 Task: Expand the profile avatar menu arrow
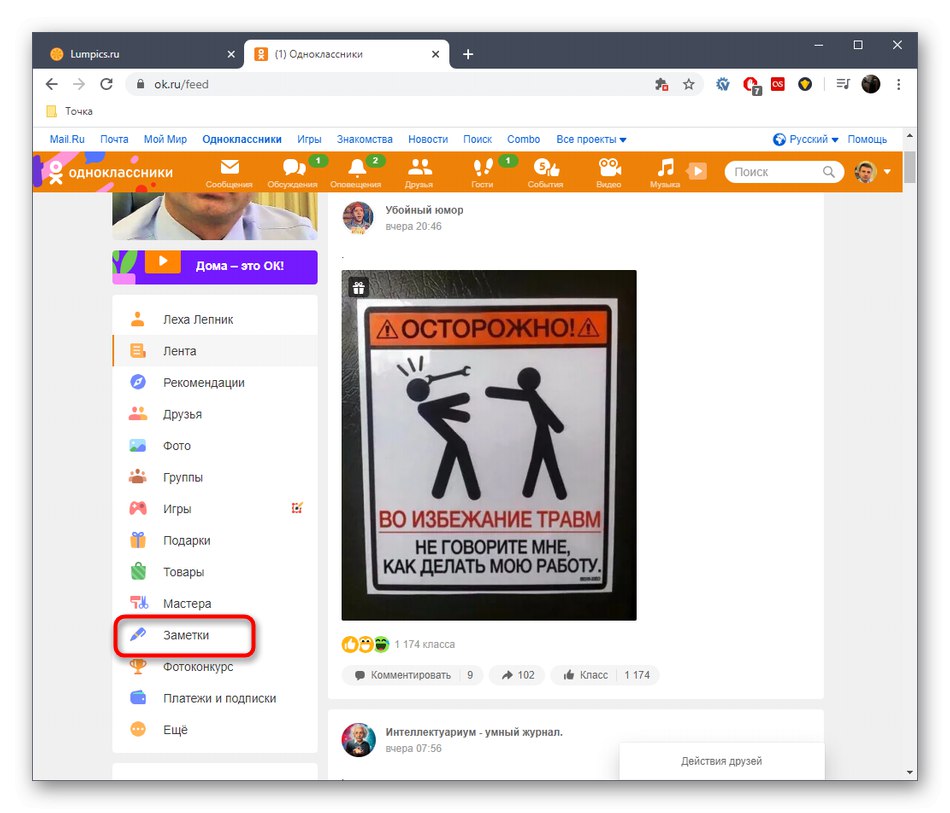[887, 172]
